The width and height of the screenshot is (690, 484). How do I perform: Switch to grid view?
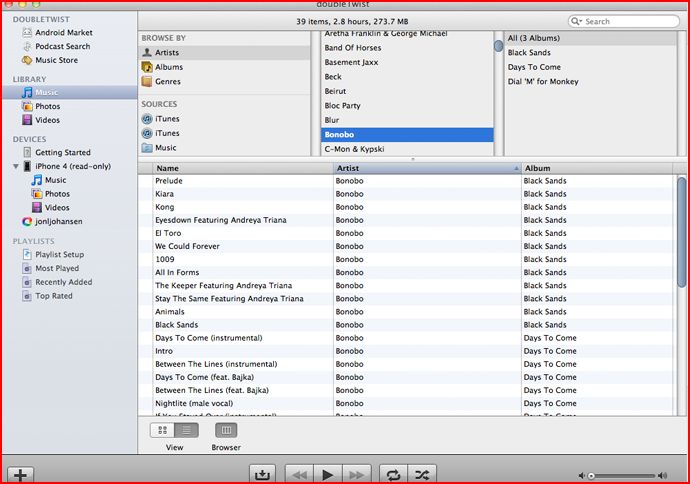pos(162,430)
